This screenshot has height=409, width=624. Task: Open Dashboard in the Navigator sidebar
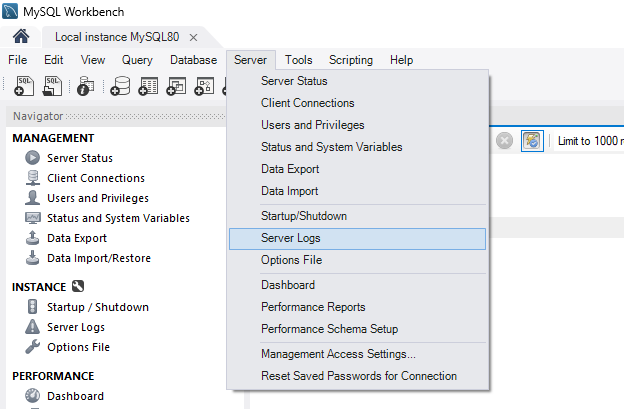click(x=75, y=396)
